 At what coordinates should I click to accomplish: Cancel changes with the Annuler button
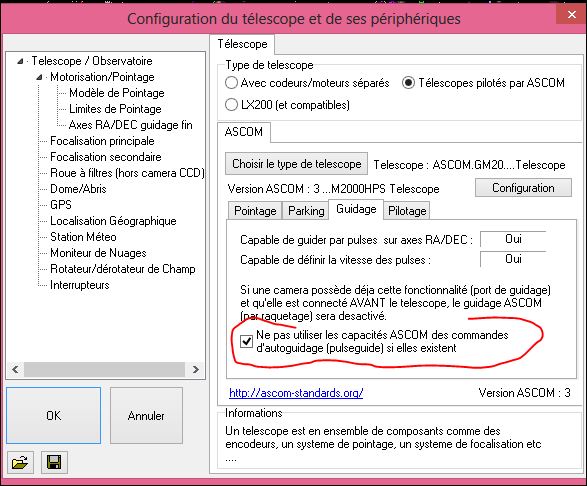click(146, 416)
